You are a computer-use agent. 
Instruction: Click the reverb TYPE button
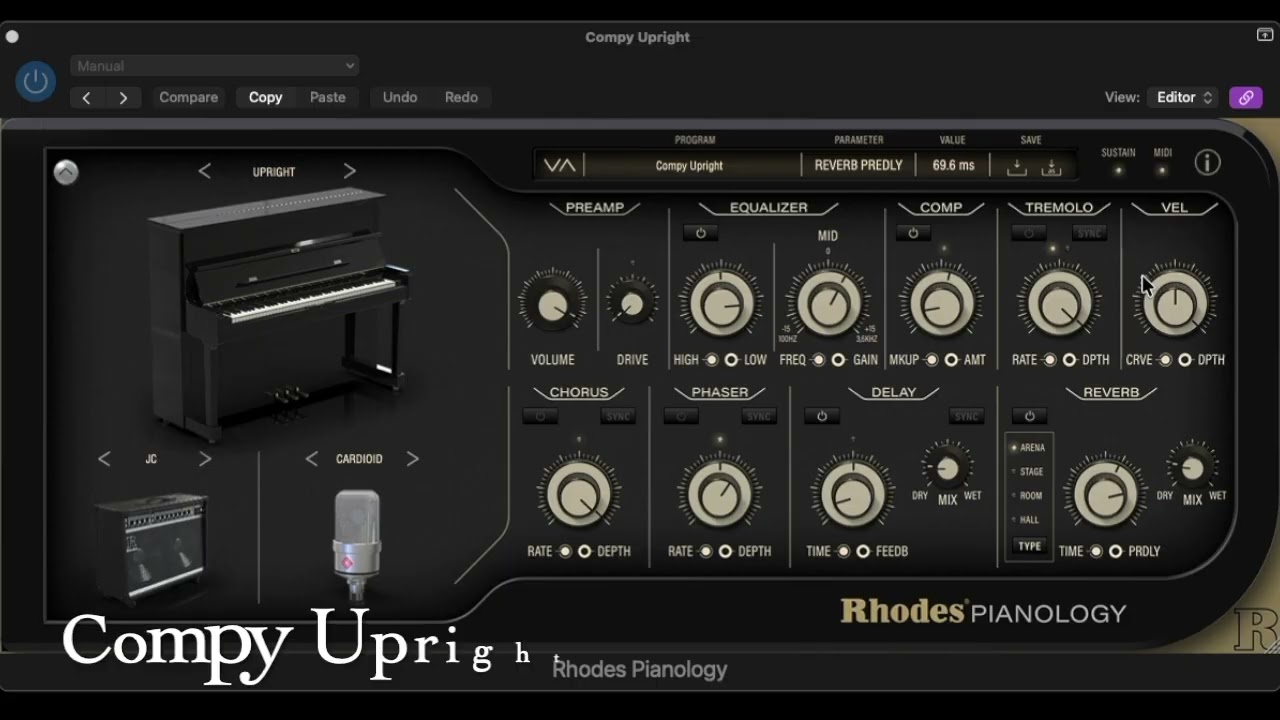tap(1029, 546)
